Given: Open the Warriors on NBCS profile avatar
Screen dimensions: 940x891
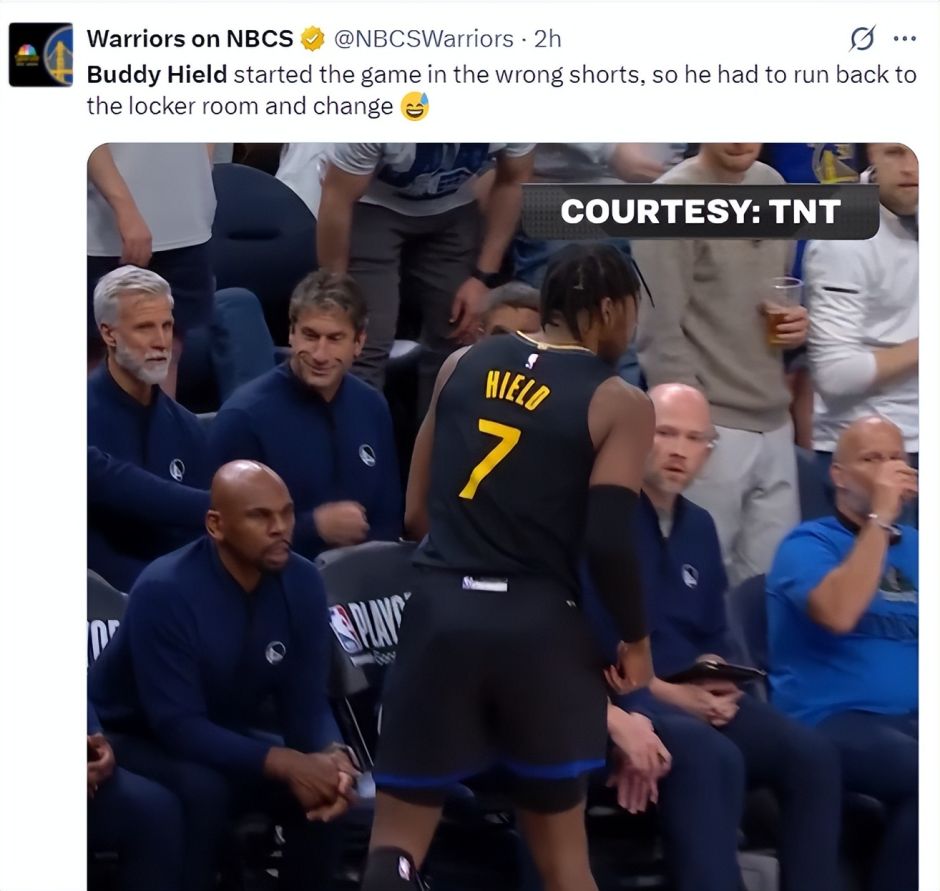Looking at the screenshot, I should coord(41,55).
